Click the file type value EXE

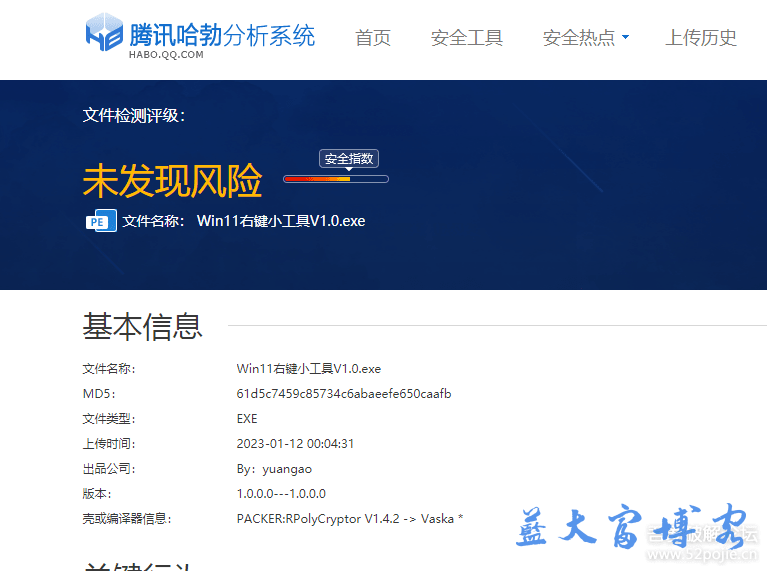pos(247,418)
